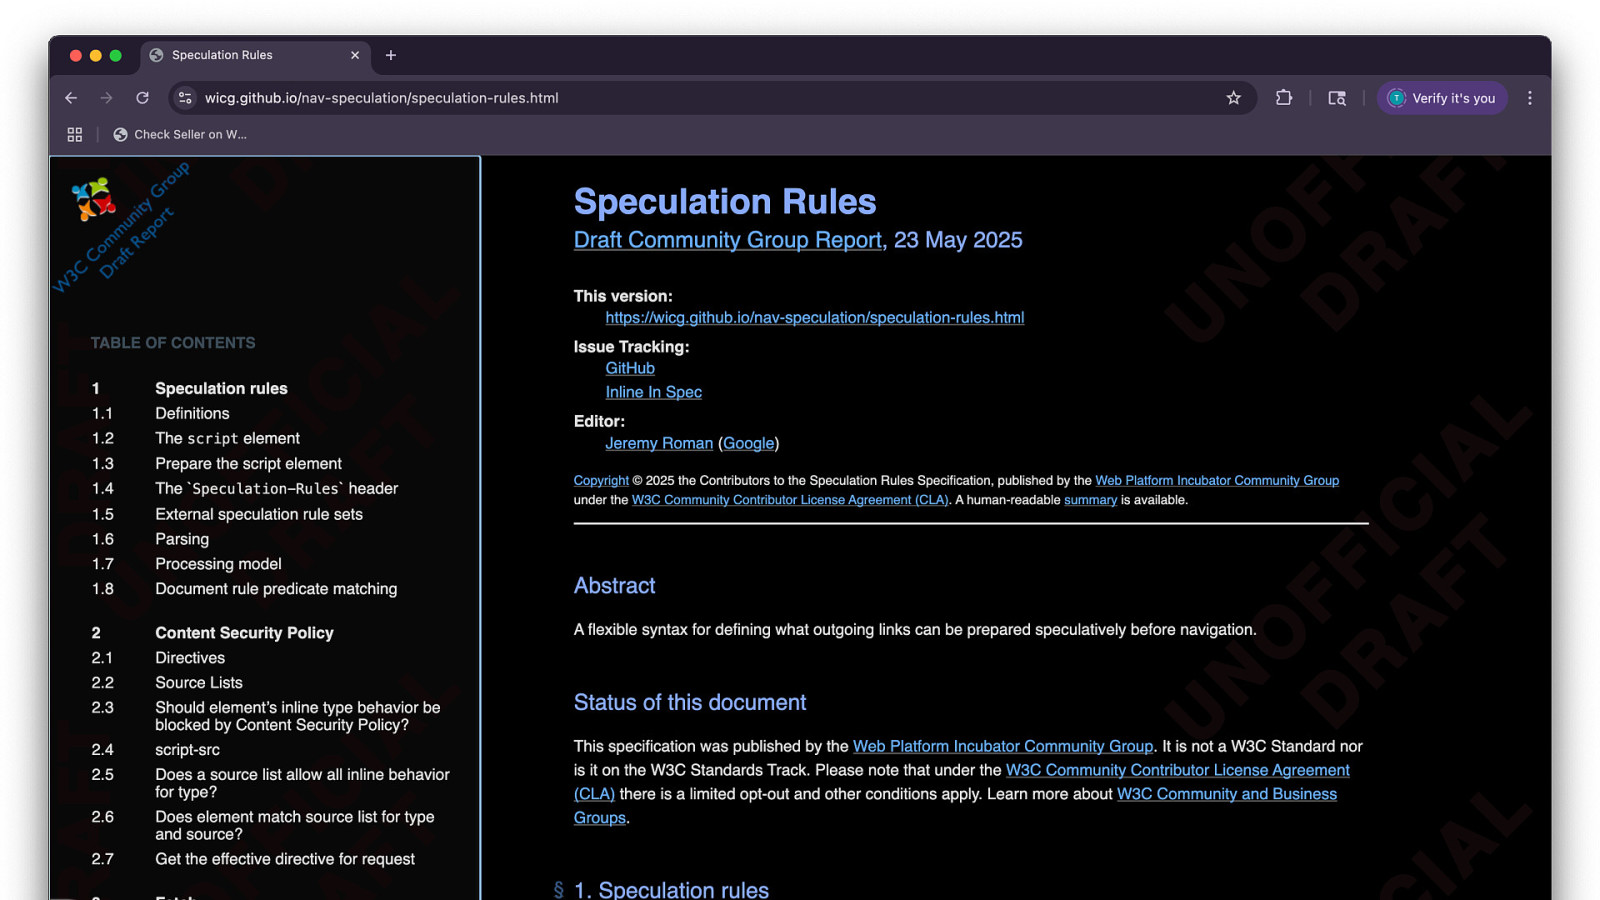Open the Extensions puzzle icon

click(x=1284, y=98)
